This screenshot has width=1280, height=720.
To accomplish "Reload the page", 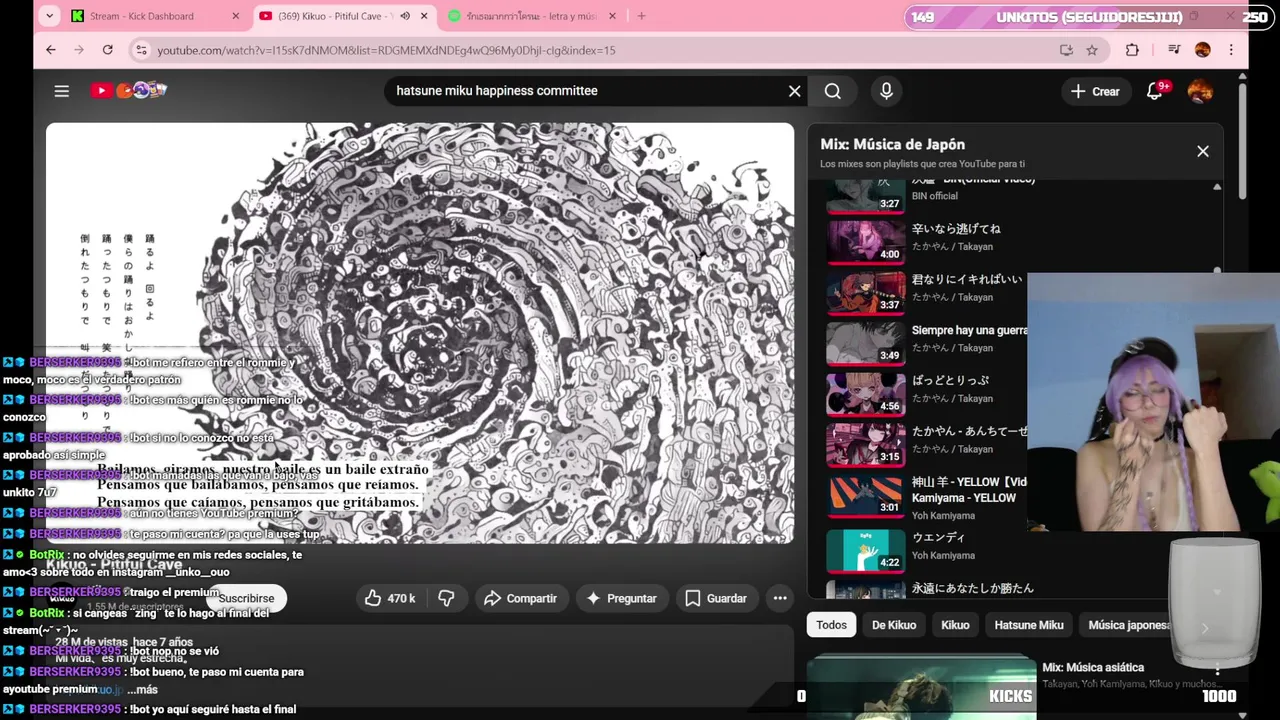I will coord(107,50).
